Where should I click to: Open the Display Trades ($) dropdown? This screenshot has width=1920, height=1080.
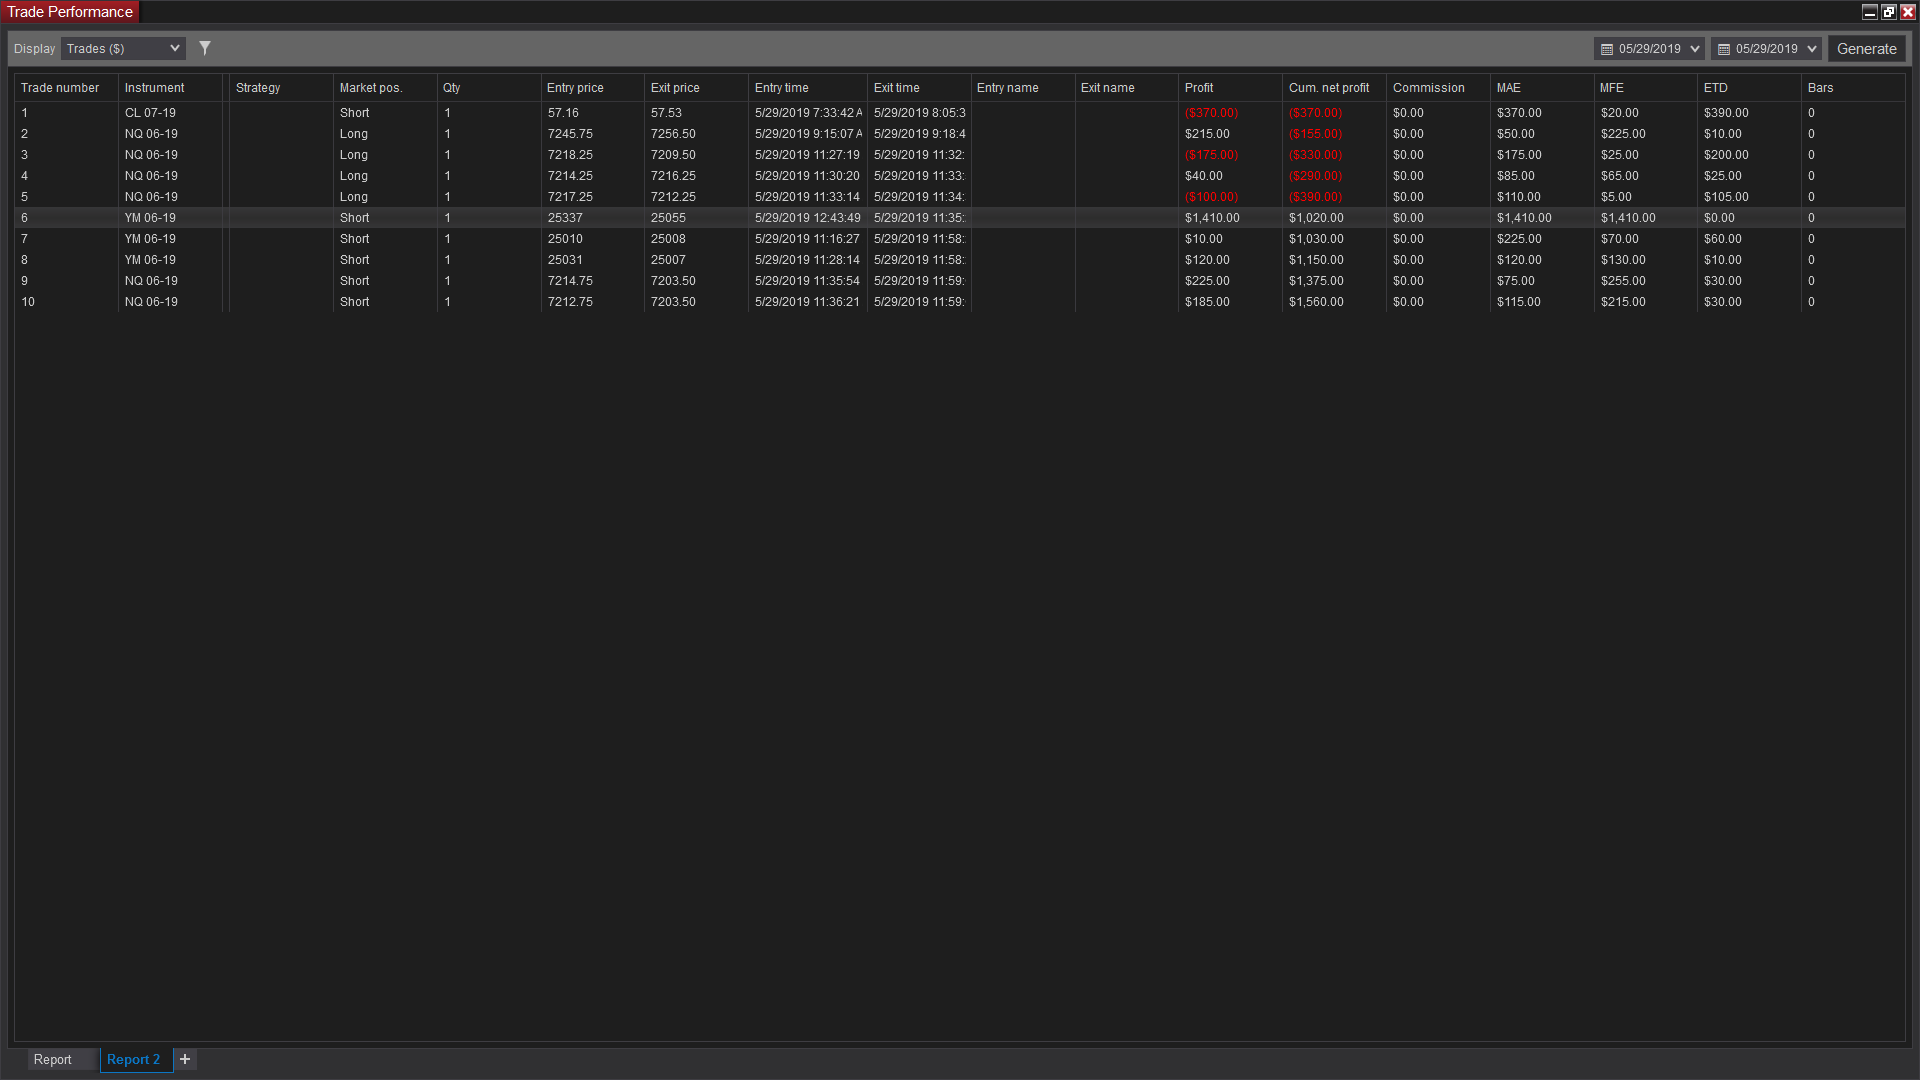pos(123,48)
